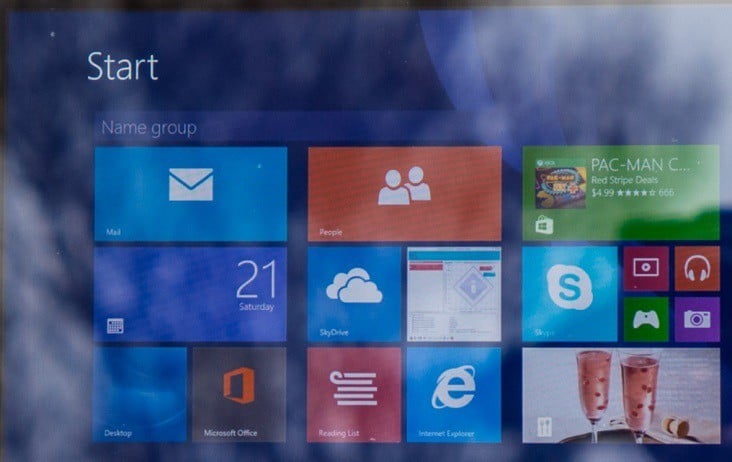Open the Mail tile
The width and height of the screenshot is (732, 462).
(190, 194)
